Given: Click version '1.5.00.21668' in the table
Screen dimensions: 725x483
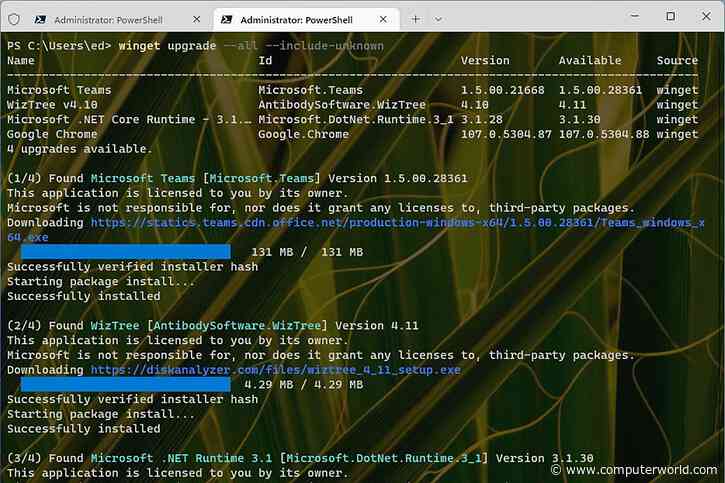Looking at the screenshot, I should point(503,90).
